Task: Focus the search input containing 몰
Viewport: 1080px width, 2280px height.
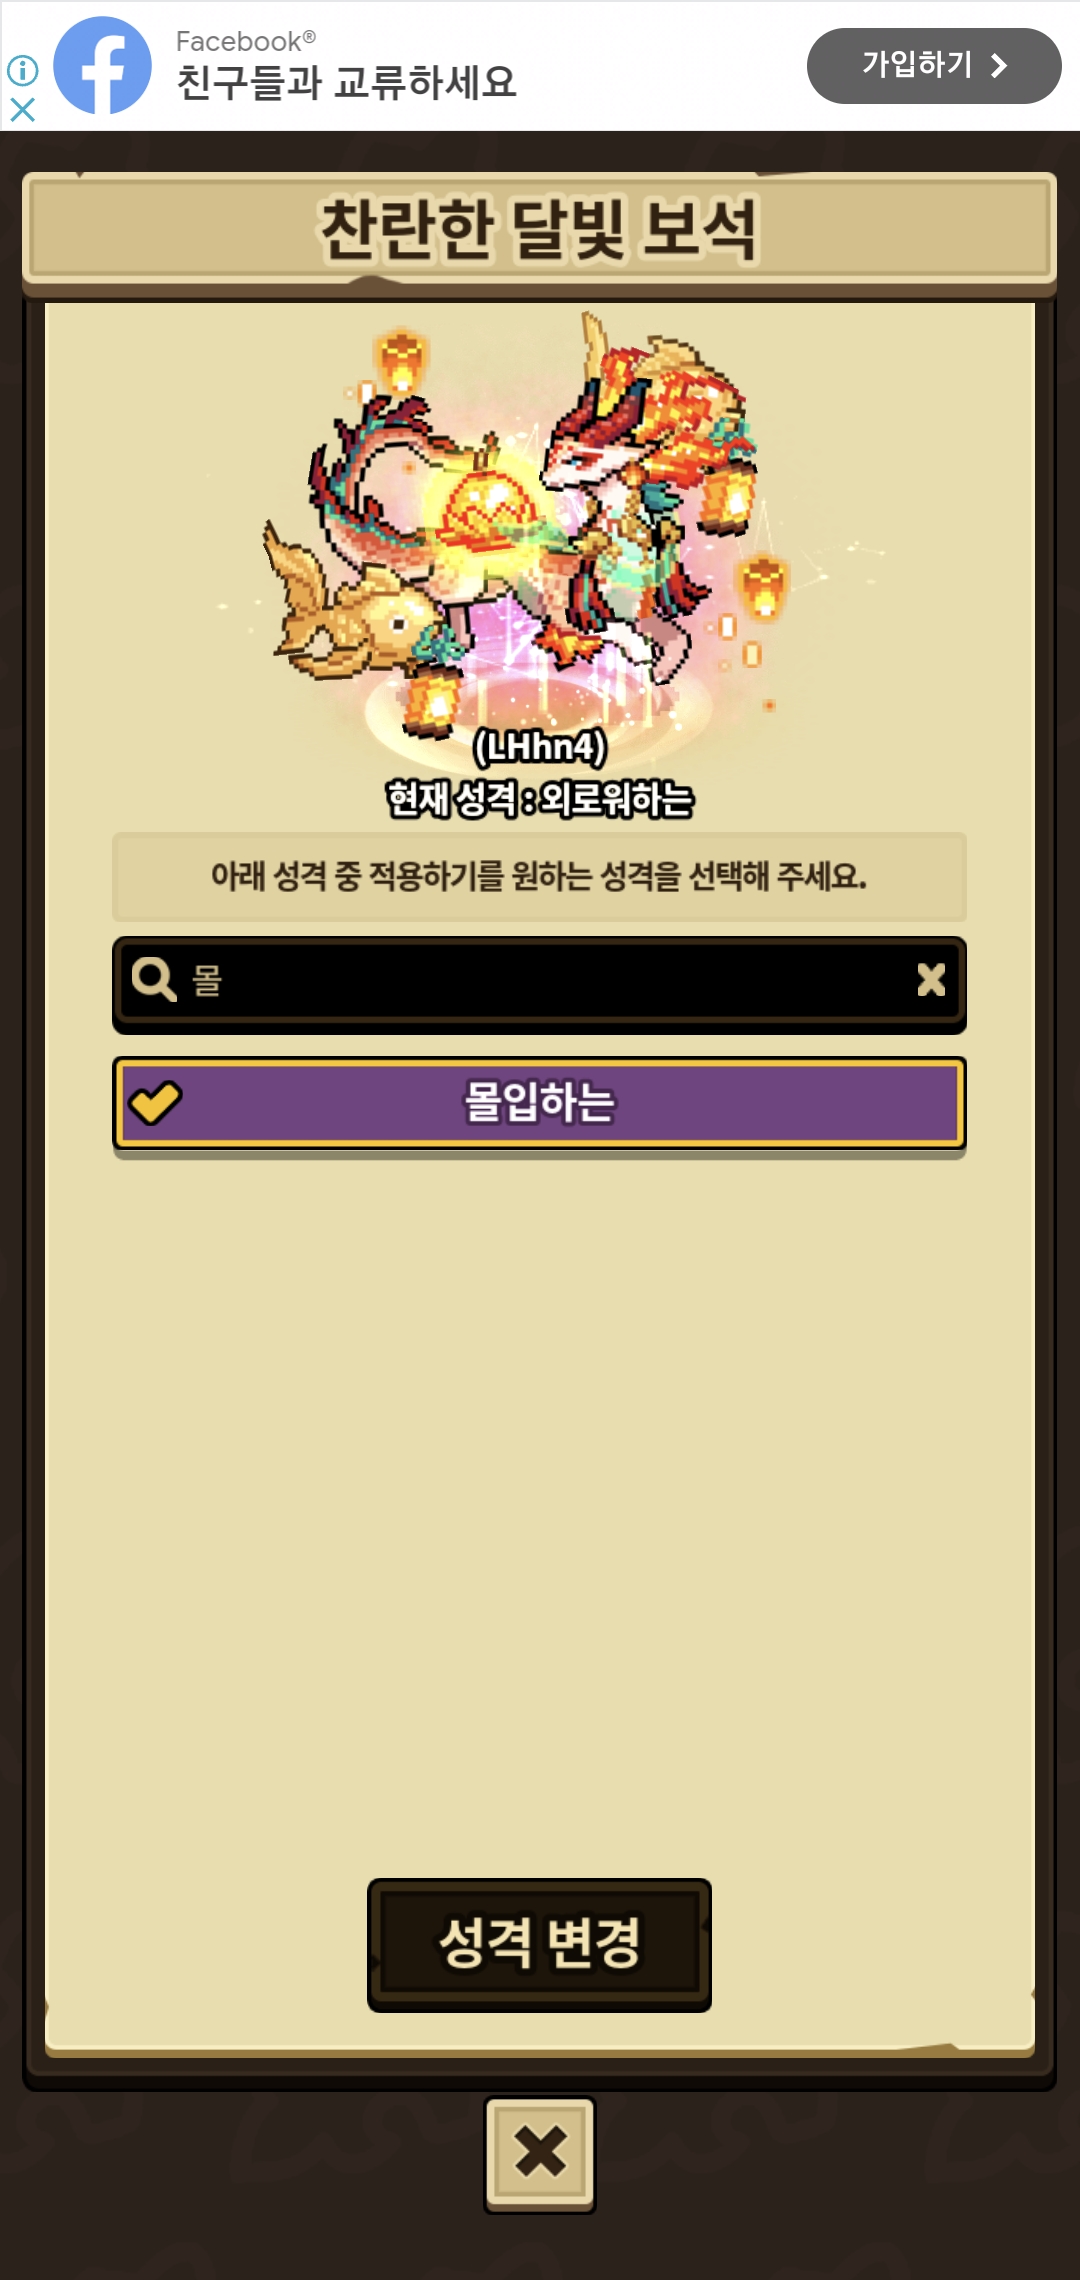Action: click(x=539, y=981)
